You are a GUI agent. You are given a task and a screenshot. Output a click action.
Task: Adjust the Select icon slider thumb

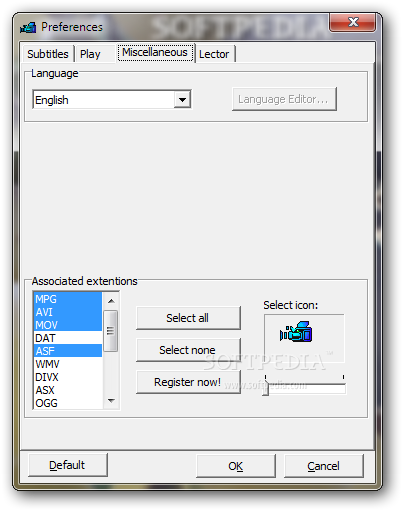tap(266, 387)
